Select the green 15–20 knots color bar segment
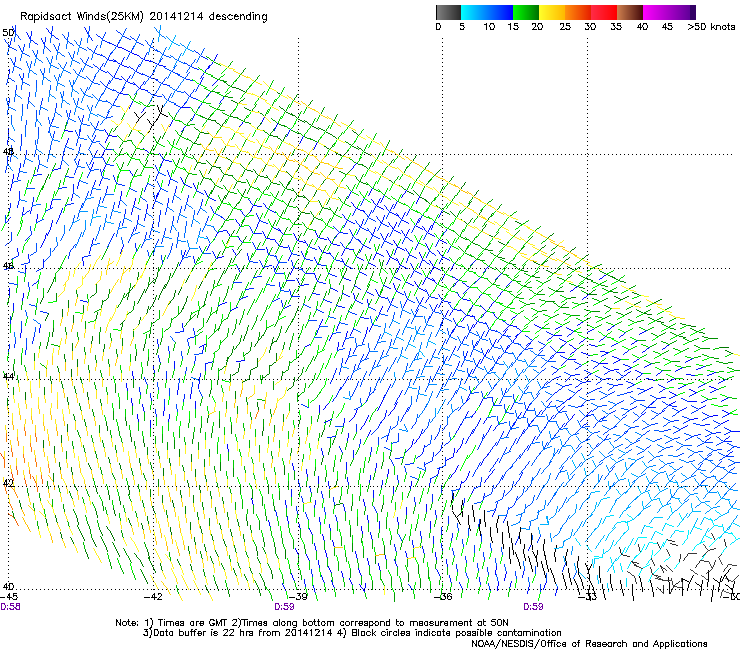The image size is (740, 650). (526, 12)
